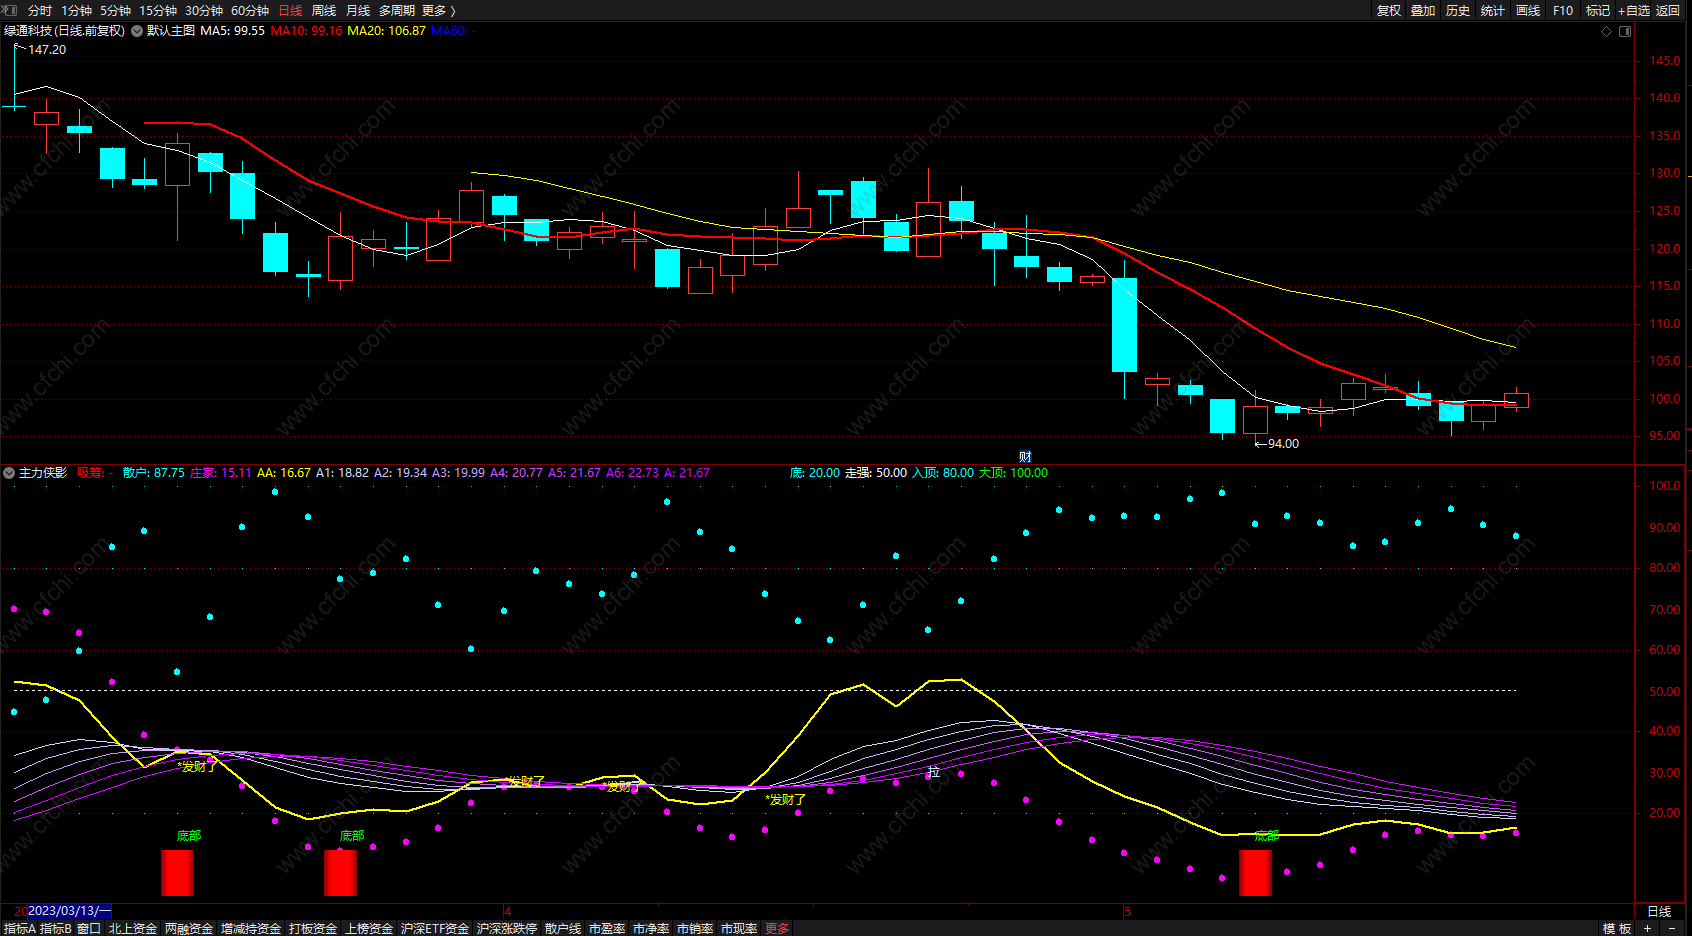This screenshot has width=1692, height=936.
Task: Select 沪深ETF资金 indicator
Action: pyautogui.click(x=435, y=929)
